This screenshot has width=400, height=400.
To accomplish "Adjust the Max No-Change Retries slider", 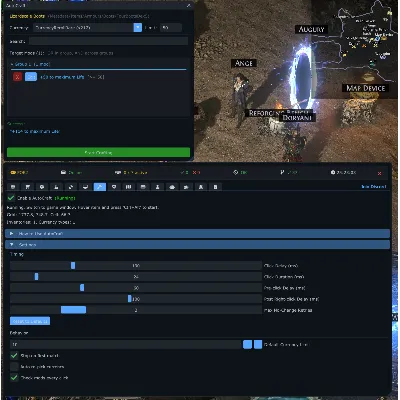I will coord(136,310).
